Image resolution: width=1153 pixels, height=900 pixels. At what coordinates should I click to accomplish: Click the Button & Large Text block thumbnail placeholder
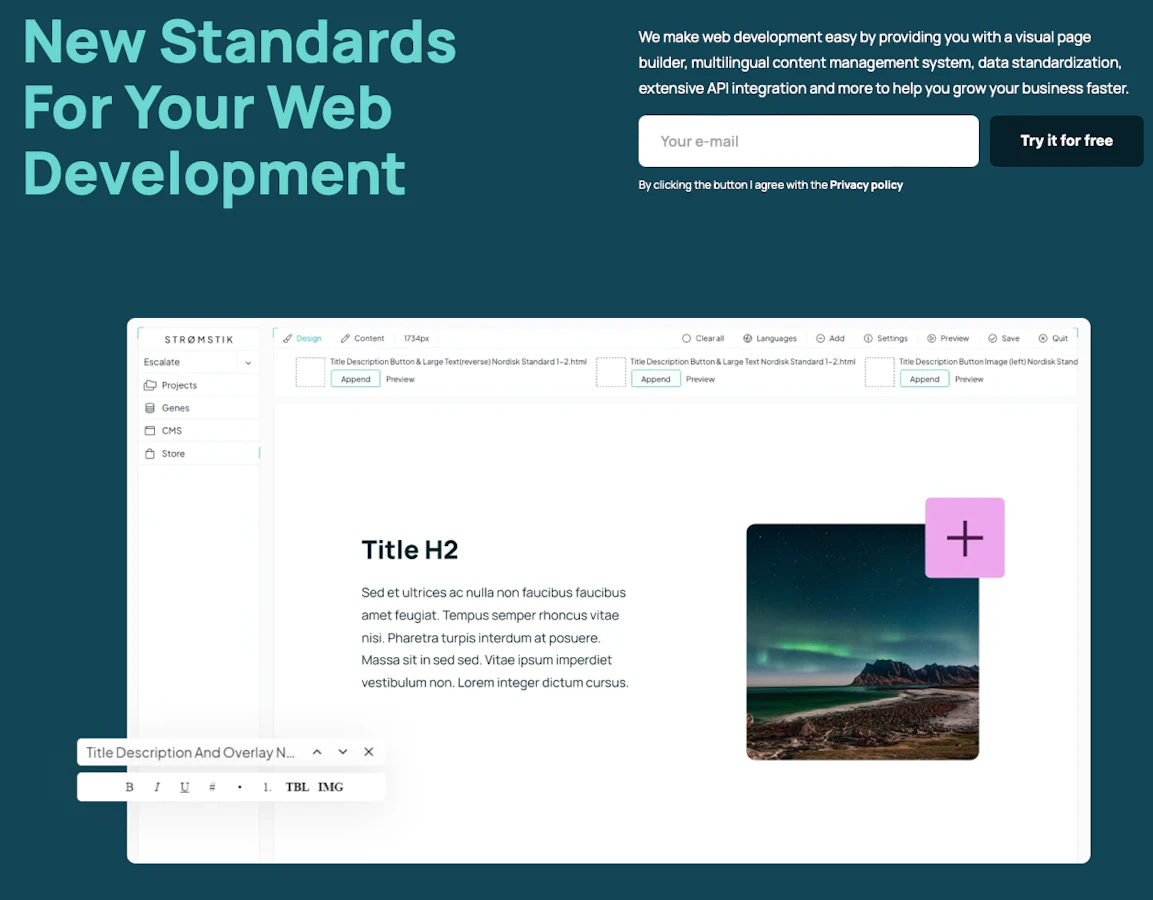(610, 372)
